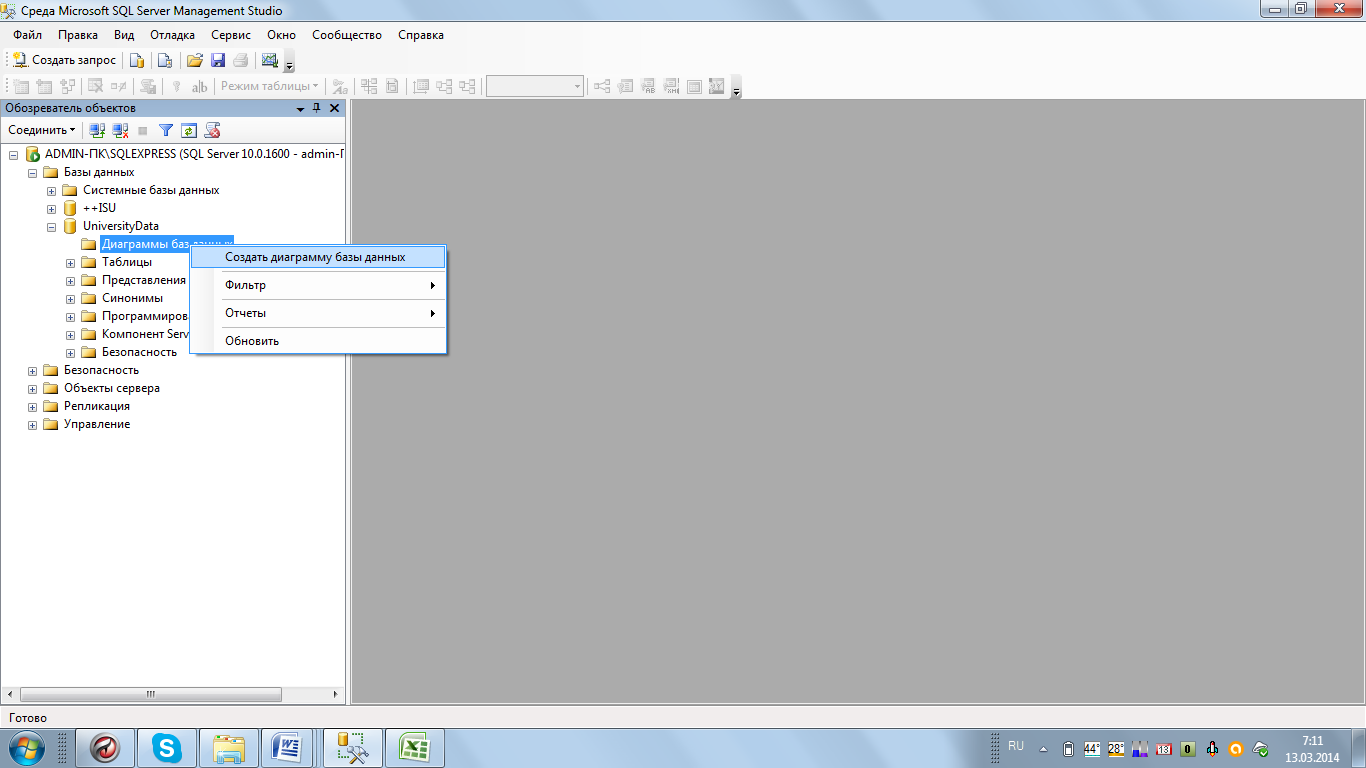This screenshot has width=1366, height=768.
Task: Click the Disconnect icon with red cross
Action: [x=120, y=130]
